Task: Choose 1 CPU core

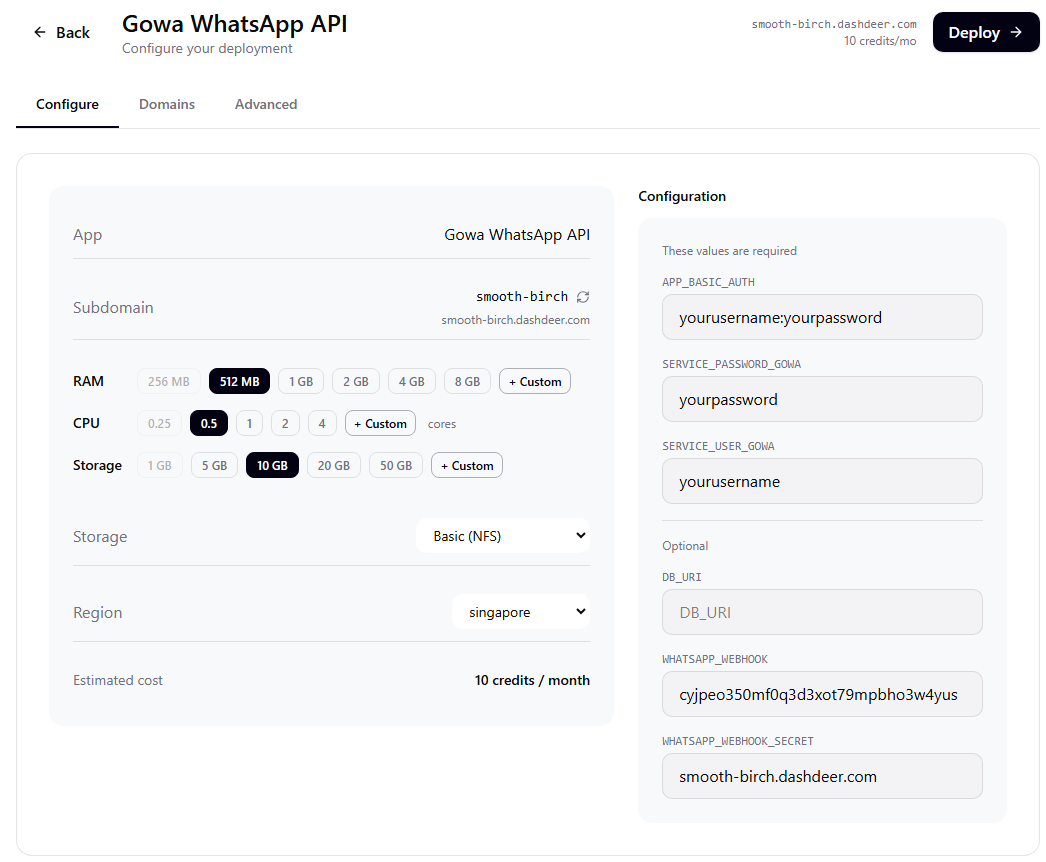Action: pos(249,424)
